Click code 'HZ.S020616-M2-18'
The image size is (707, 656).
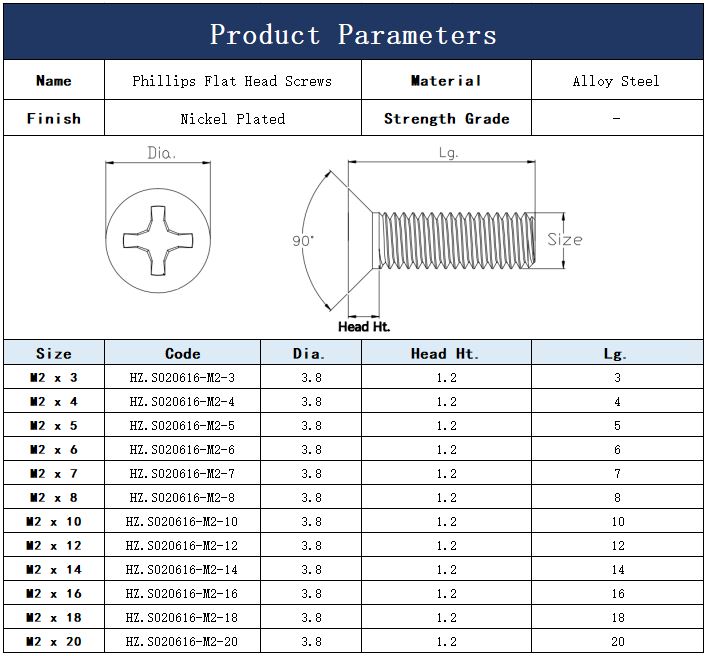pyautogui.click(x=182, y=617)
